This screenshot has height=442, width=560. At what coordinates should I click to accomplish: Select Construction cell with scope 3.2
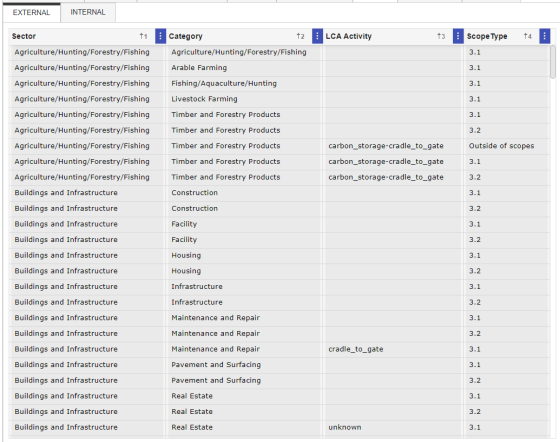[x=244, y=209]
